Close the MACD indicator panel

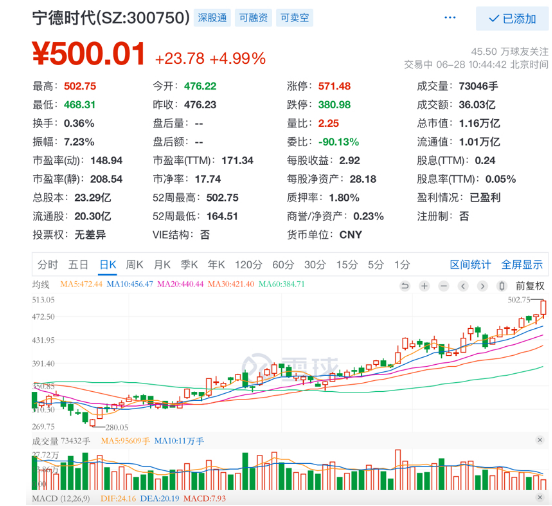coord(539,497)
